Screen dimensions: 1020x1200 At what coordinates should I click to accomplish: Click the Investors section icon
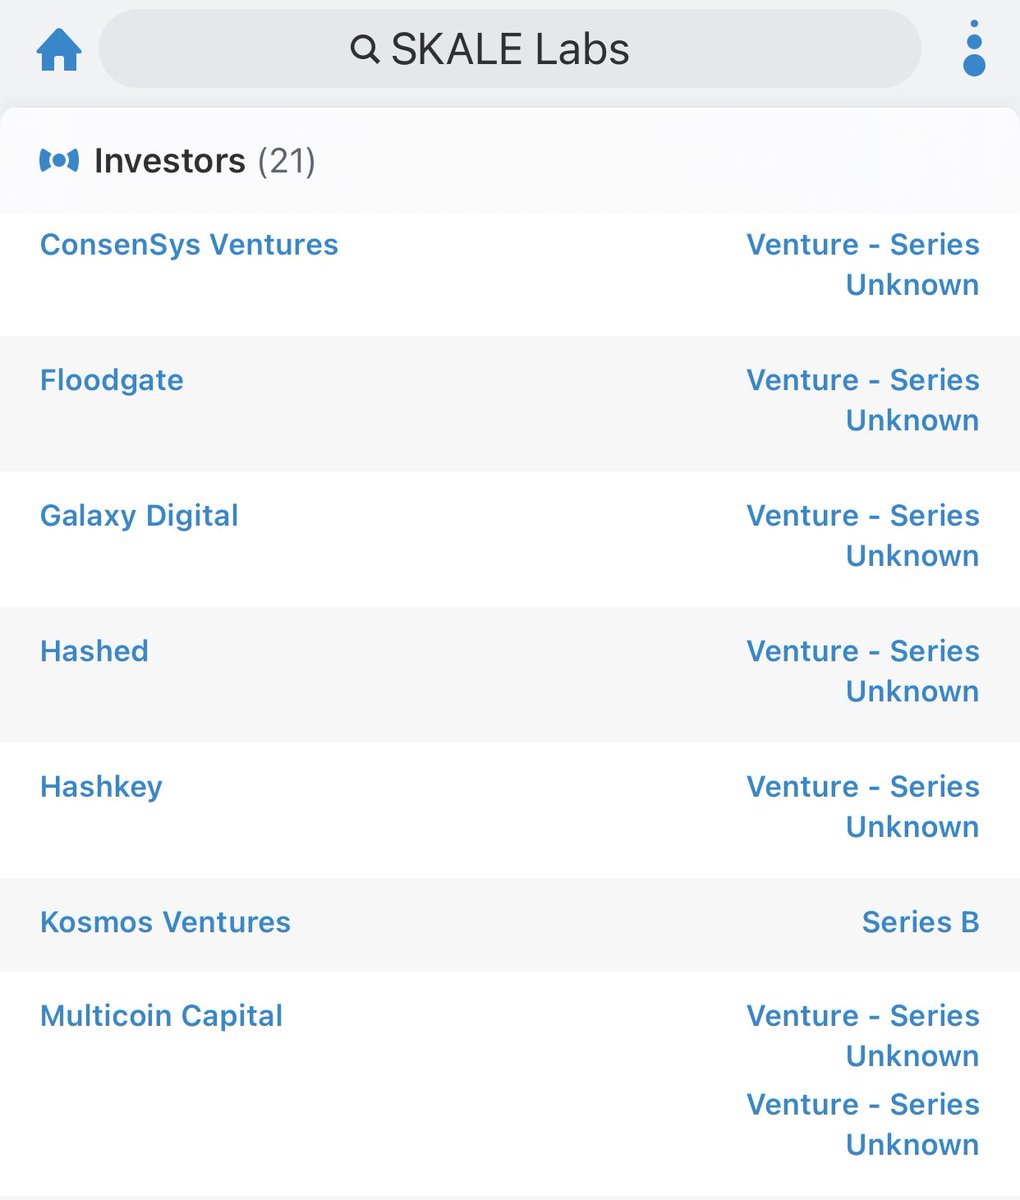(59, 160)
